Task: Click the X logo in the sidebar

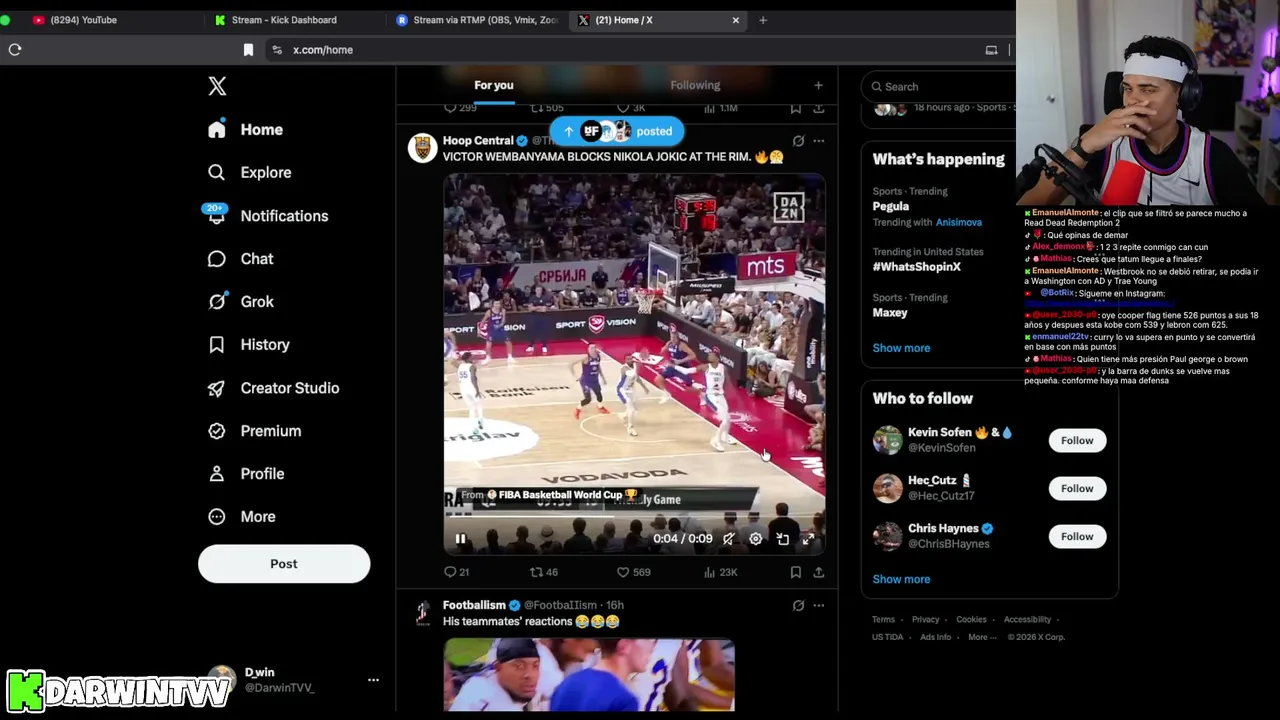Action: tap(217, 86)
